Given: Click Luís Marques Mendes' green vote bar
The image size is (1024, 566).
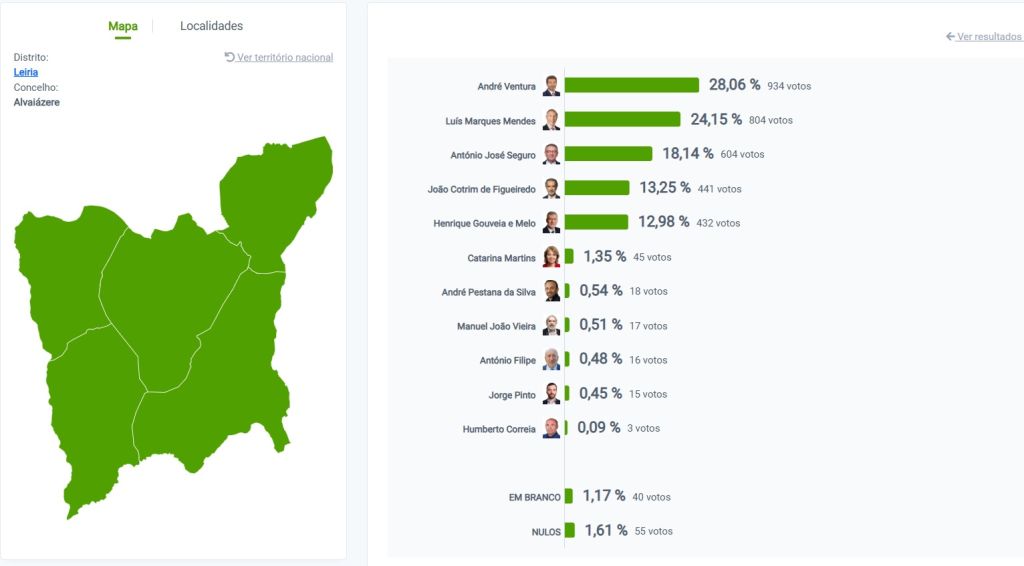Looking at the screenshot, I should pyautogui.click(x=622, y=120).
